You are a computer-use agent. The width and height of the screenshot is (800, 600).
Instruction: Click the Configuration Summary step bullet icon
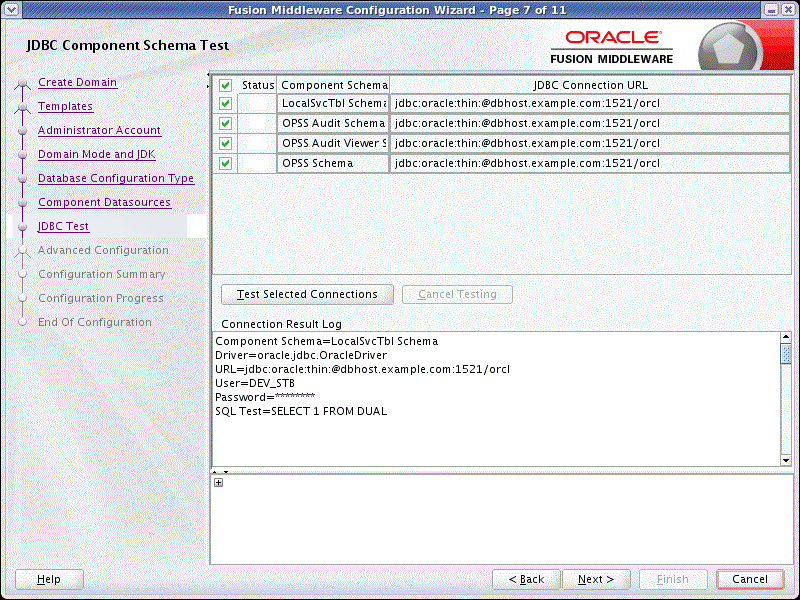pyautogui.click(x=22, y=274)
